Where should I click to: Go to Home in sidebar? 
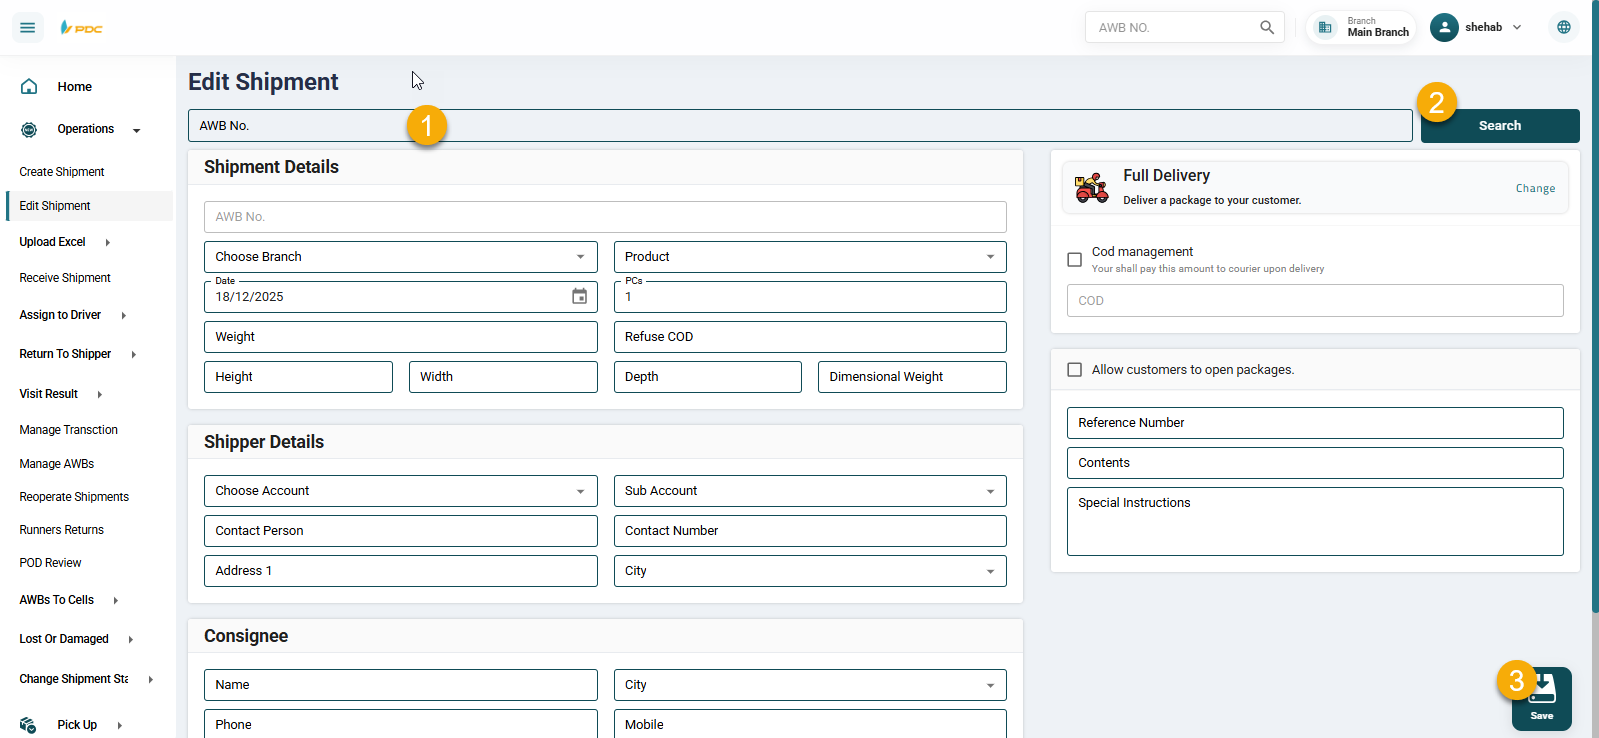coord(75,87)
